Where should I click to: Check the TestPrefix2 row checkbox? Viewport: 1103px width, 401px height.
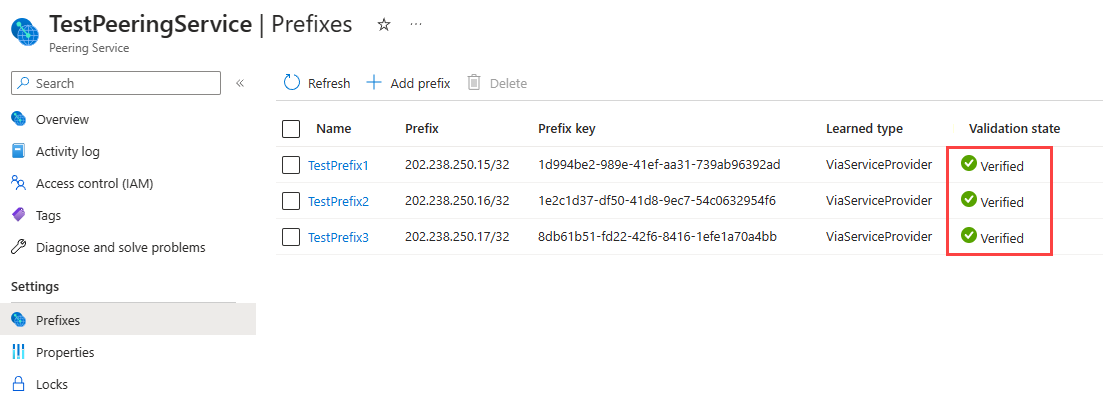coord(291,201)
